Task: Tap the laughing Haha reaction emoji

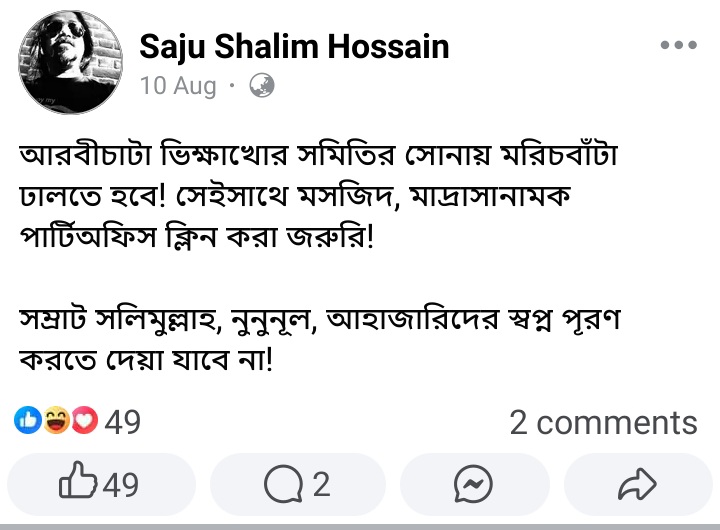Action: [x=57, y=422]
